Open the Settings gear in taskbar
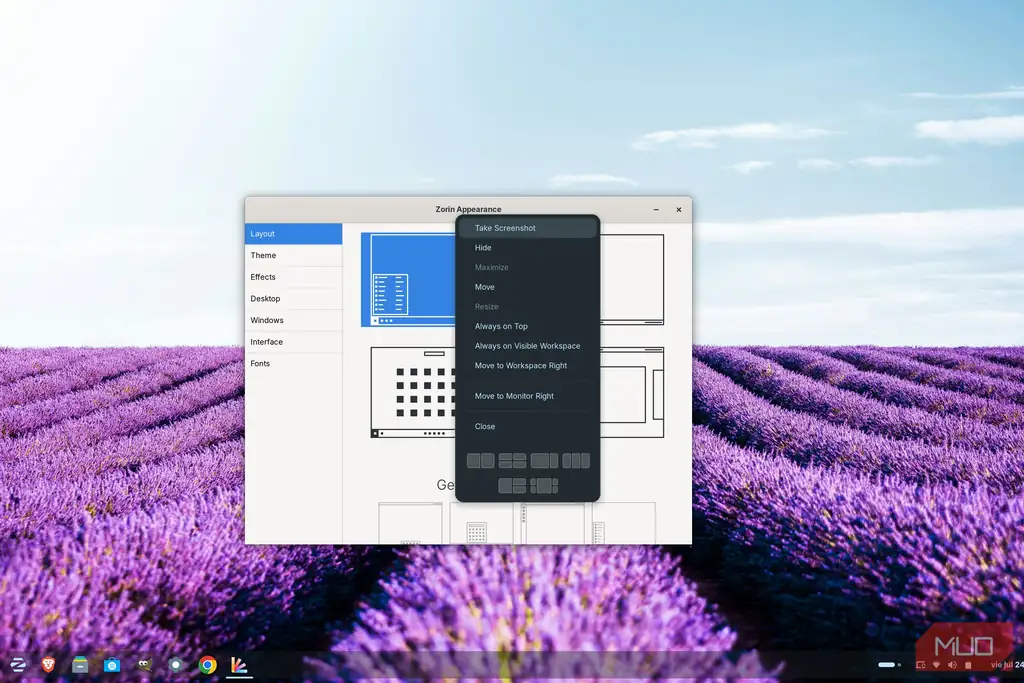This screenshot has height=683, width=1024. pyautogui.click(x=176, y=665)
